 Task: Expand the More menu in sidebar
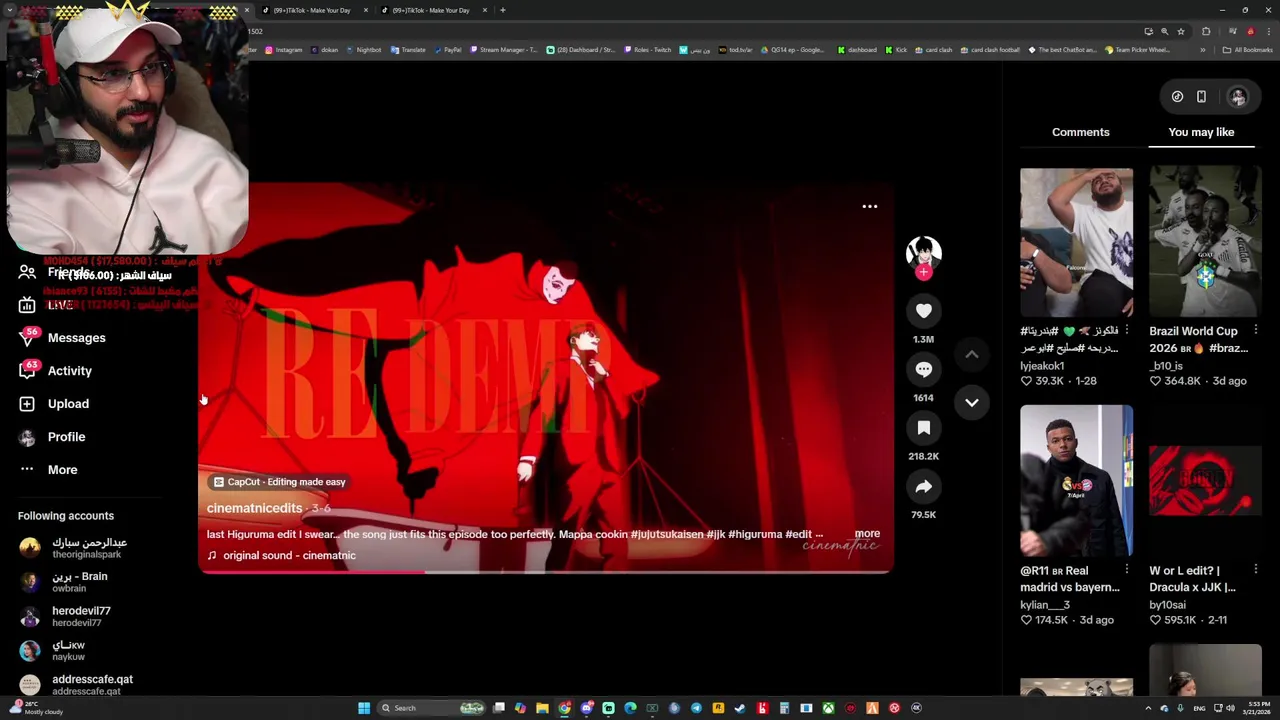[x=62, y=470]
